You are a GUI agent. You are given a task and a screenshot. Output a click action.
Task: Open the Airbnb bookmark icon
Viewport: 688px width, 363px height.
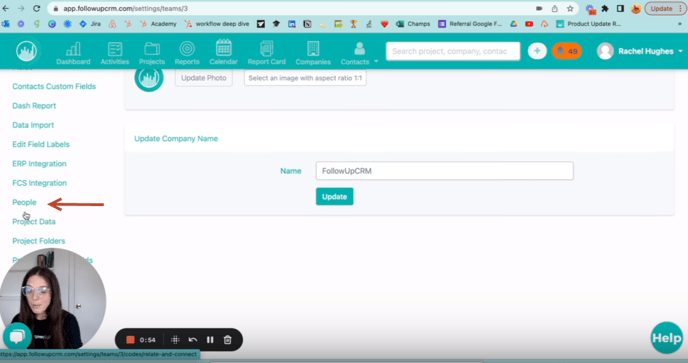(x=112, y=24)
